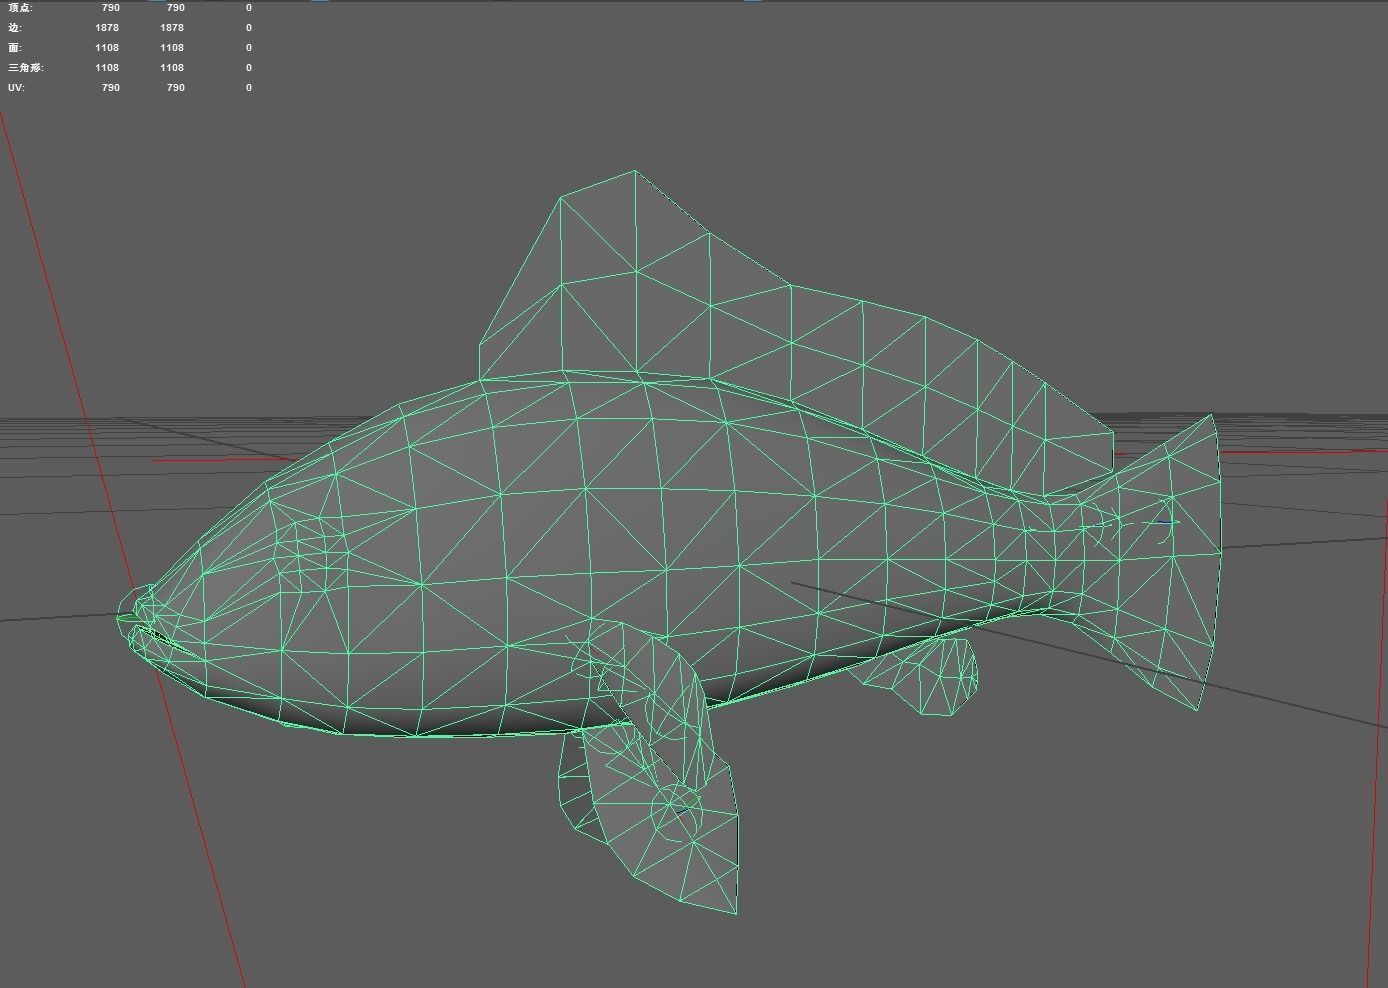Click the 0 value in the 面 row
Image resolution: width=1388 pixels, height=988 pixels.
(x=249, y=47)
